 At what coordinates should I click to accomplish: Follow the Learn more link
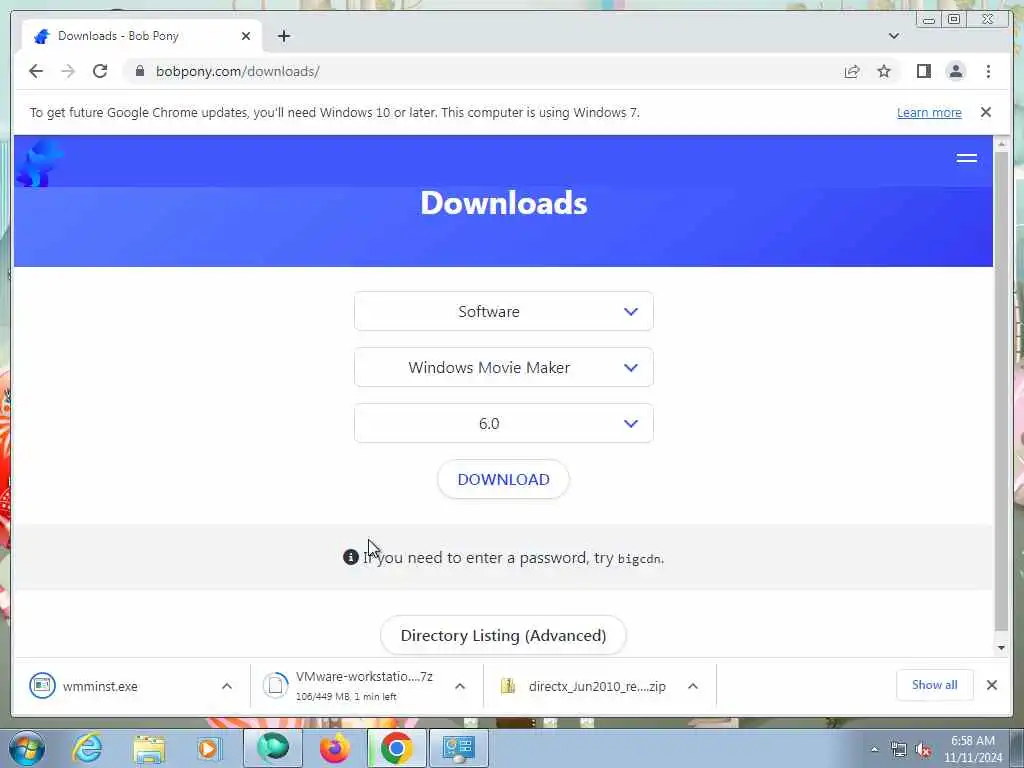pos(929,112)
